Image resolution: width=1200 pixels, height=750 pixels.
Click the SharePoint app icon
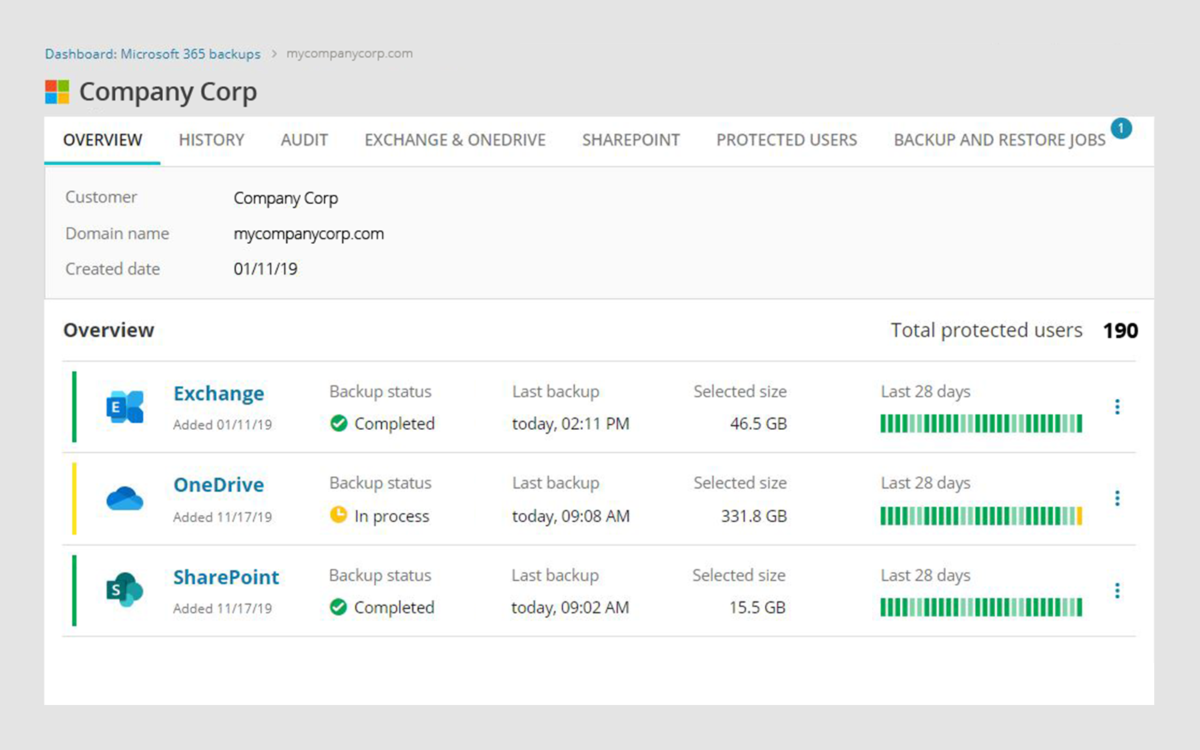[x=125, y=590]
